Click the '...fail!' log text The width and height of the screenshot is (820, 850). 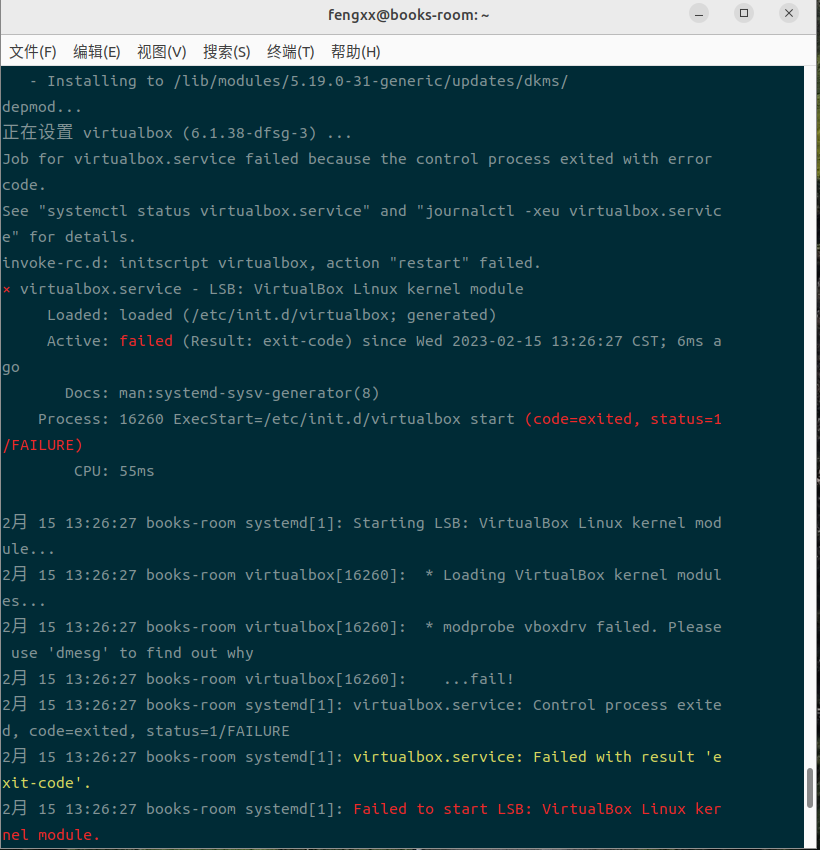point(479,679)
